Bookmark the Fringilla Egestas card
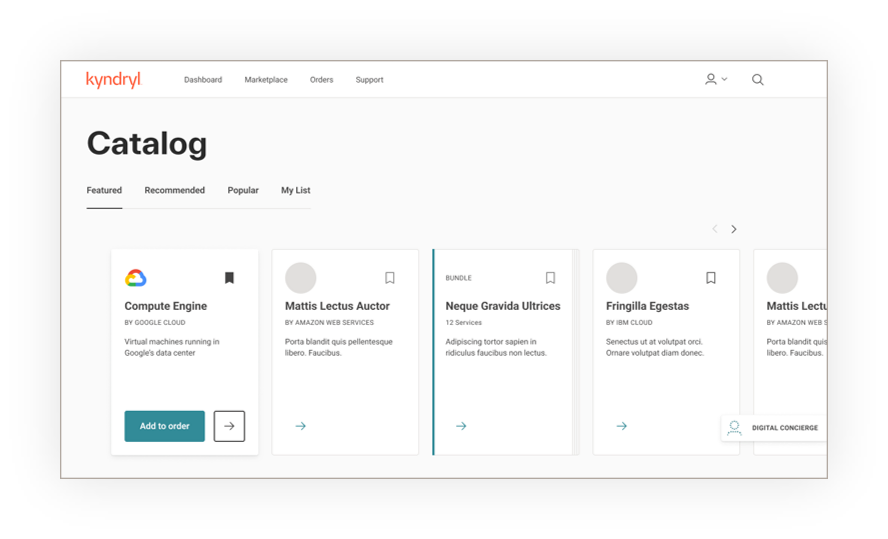 (711, 278)
